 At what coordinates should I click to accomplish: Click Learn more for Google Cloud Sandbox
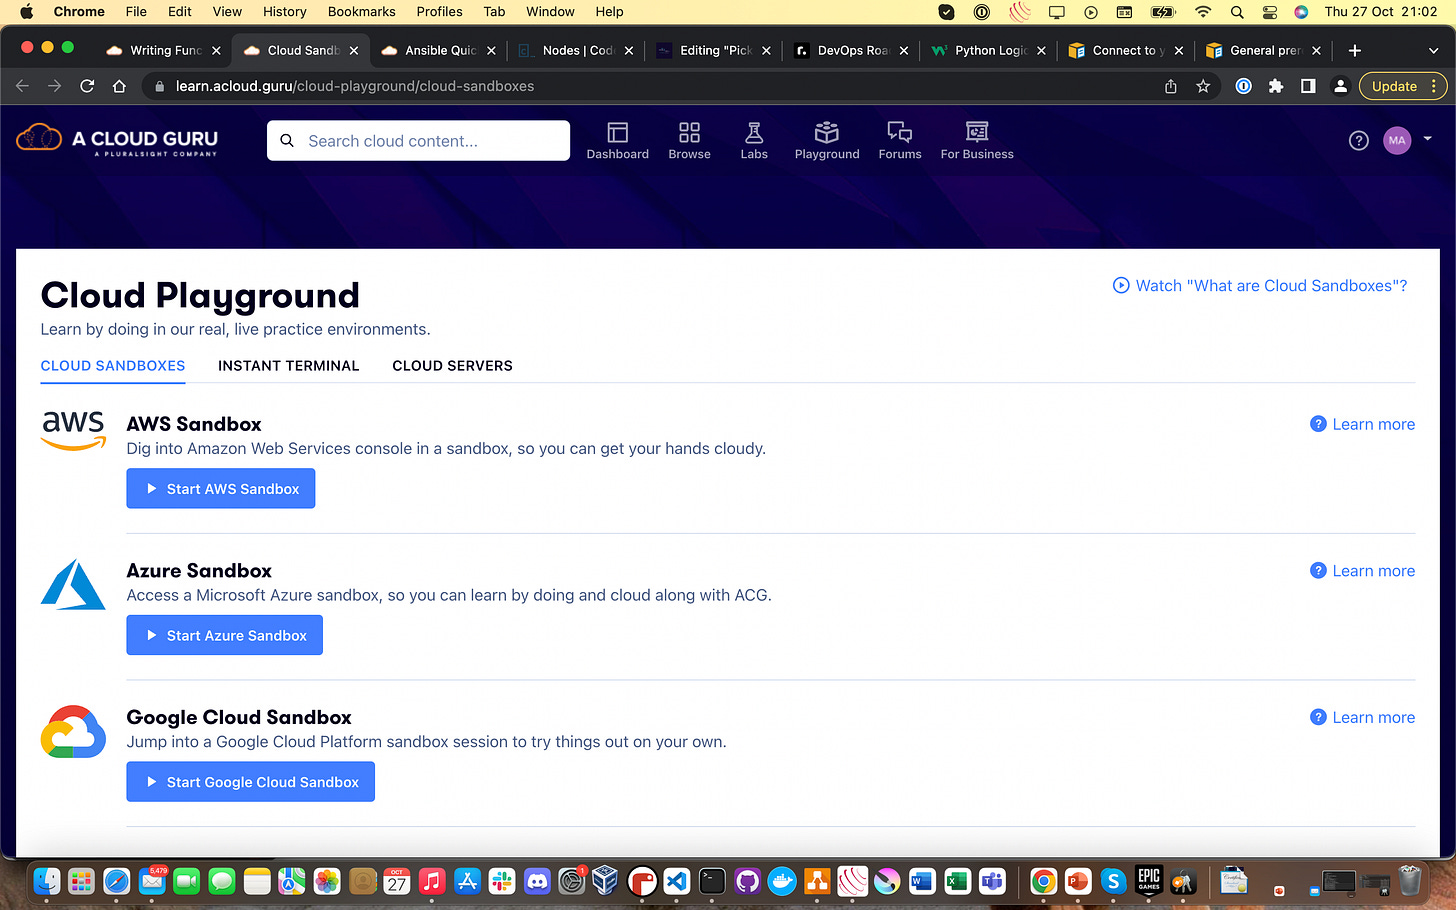pos(1362,717)
